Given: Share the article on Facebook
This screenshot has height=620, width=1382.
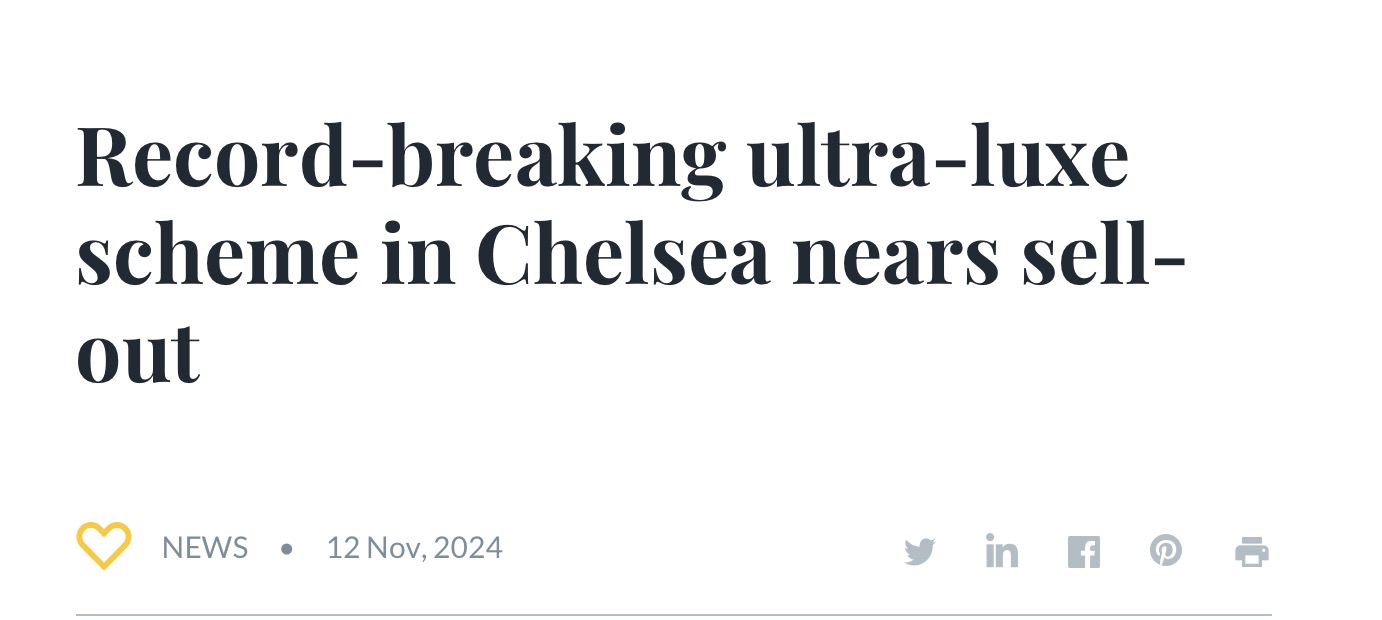Looking at the screenshot, I should pos(1084,551).
